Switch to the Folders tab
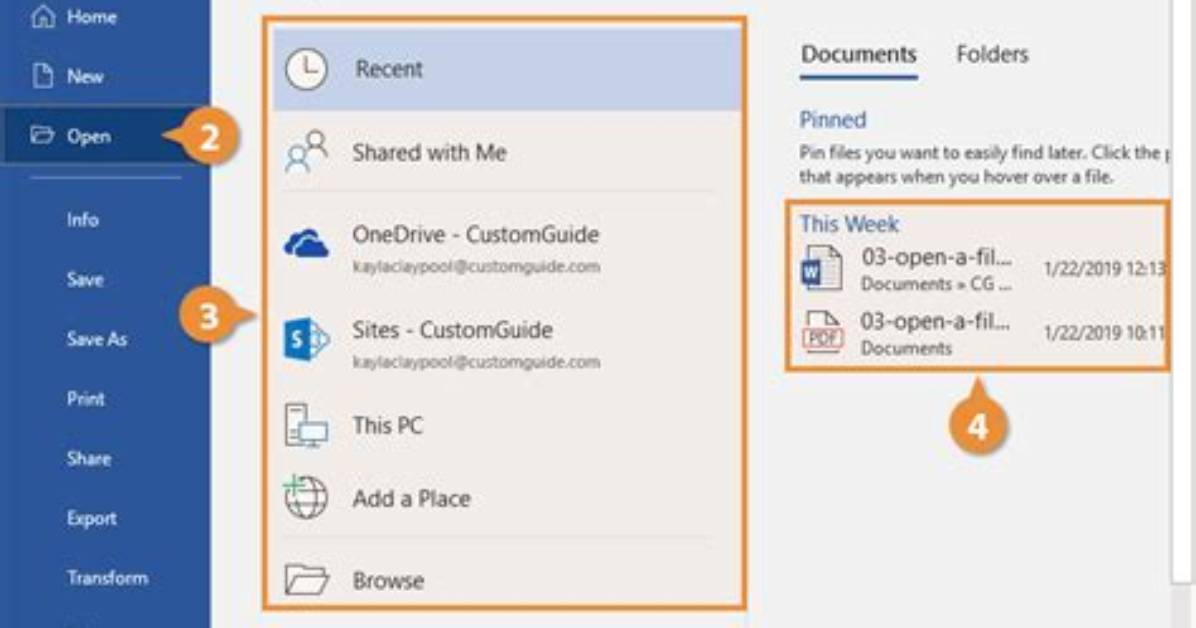This screenshot has height=628, width=1196. point(992,54)
